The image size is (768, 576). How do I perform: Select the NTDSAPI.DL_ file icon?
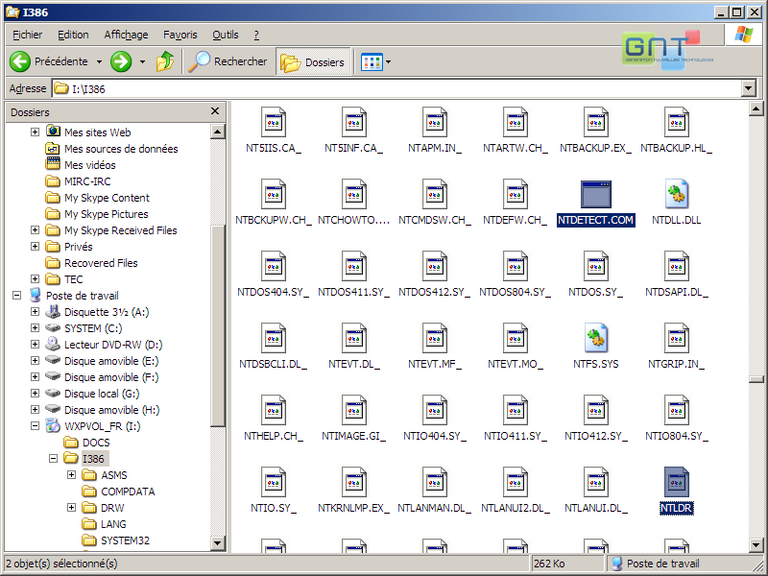point(676,266)
